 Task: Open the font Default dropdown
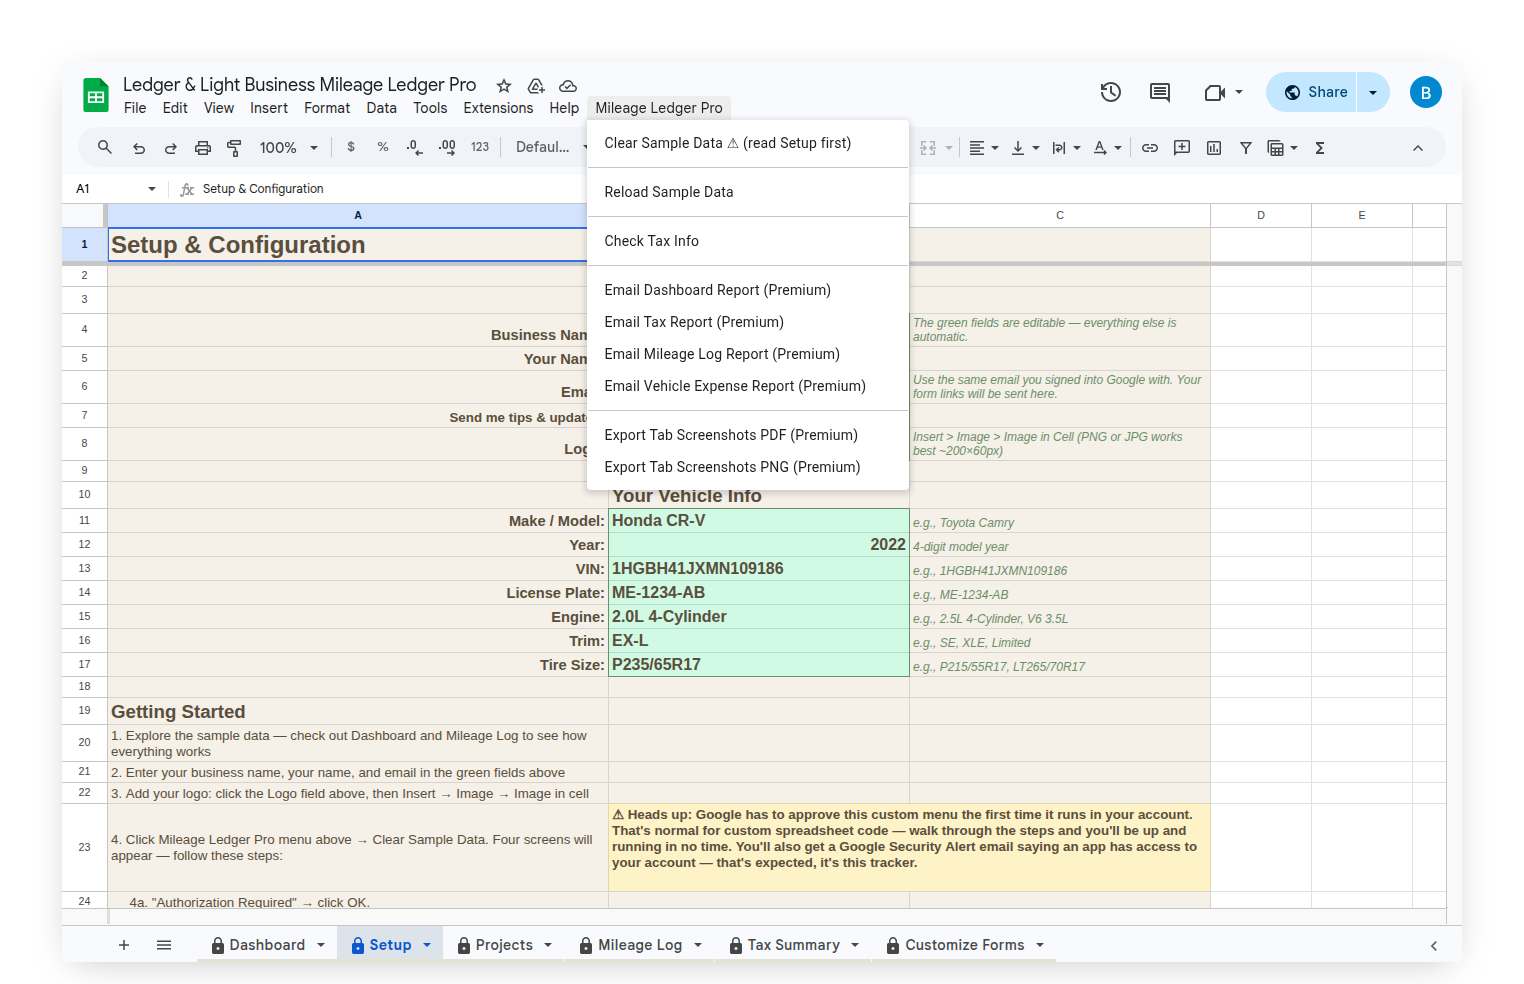coord(550,147)
